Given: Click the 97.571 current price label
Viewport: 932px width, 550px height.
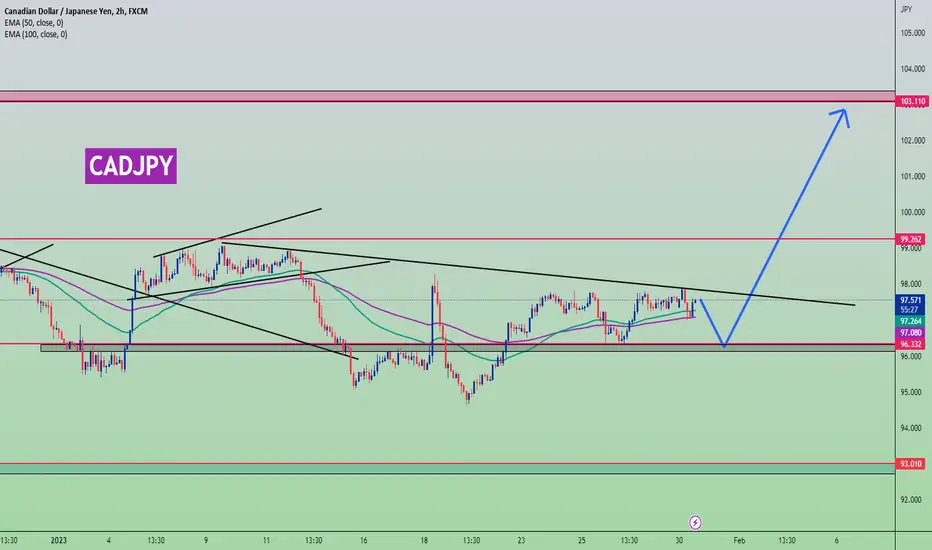Looking at the screenshot, I should tap(911, 300).
